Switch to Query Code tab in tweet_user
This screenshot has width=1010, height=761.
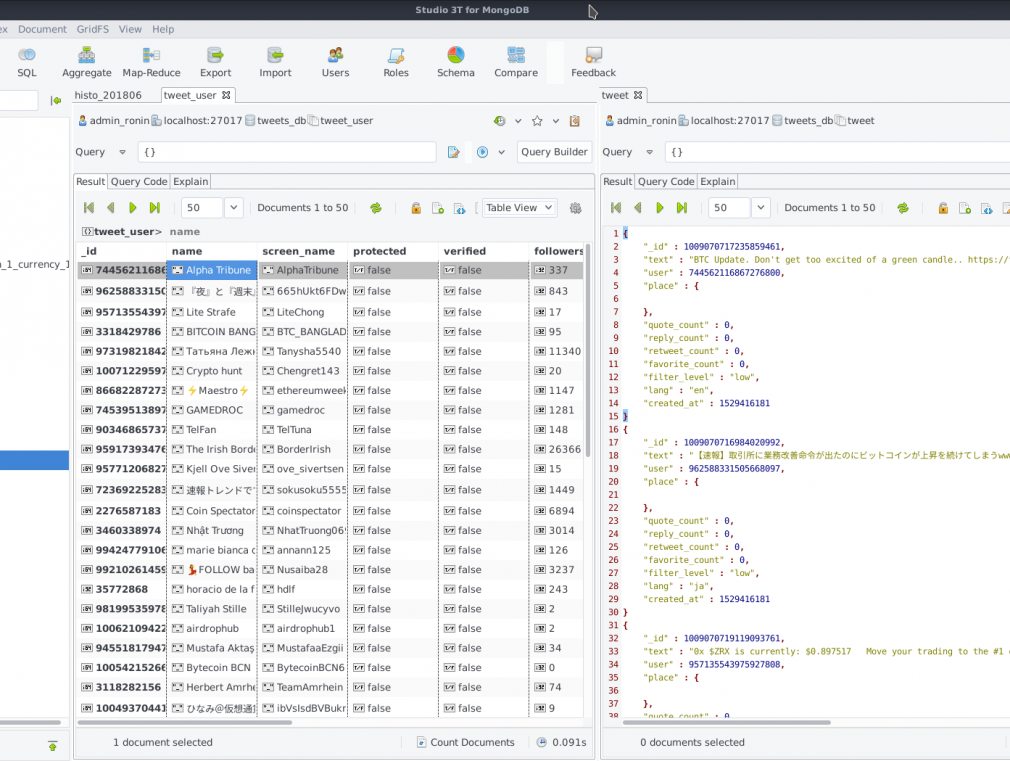point(139,182)
